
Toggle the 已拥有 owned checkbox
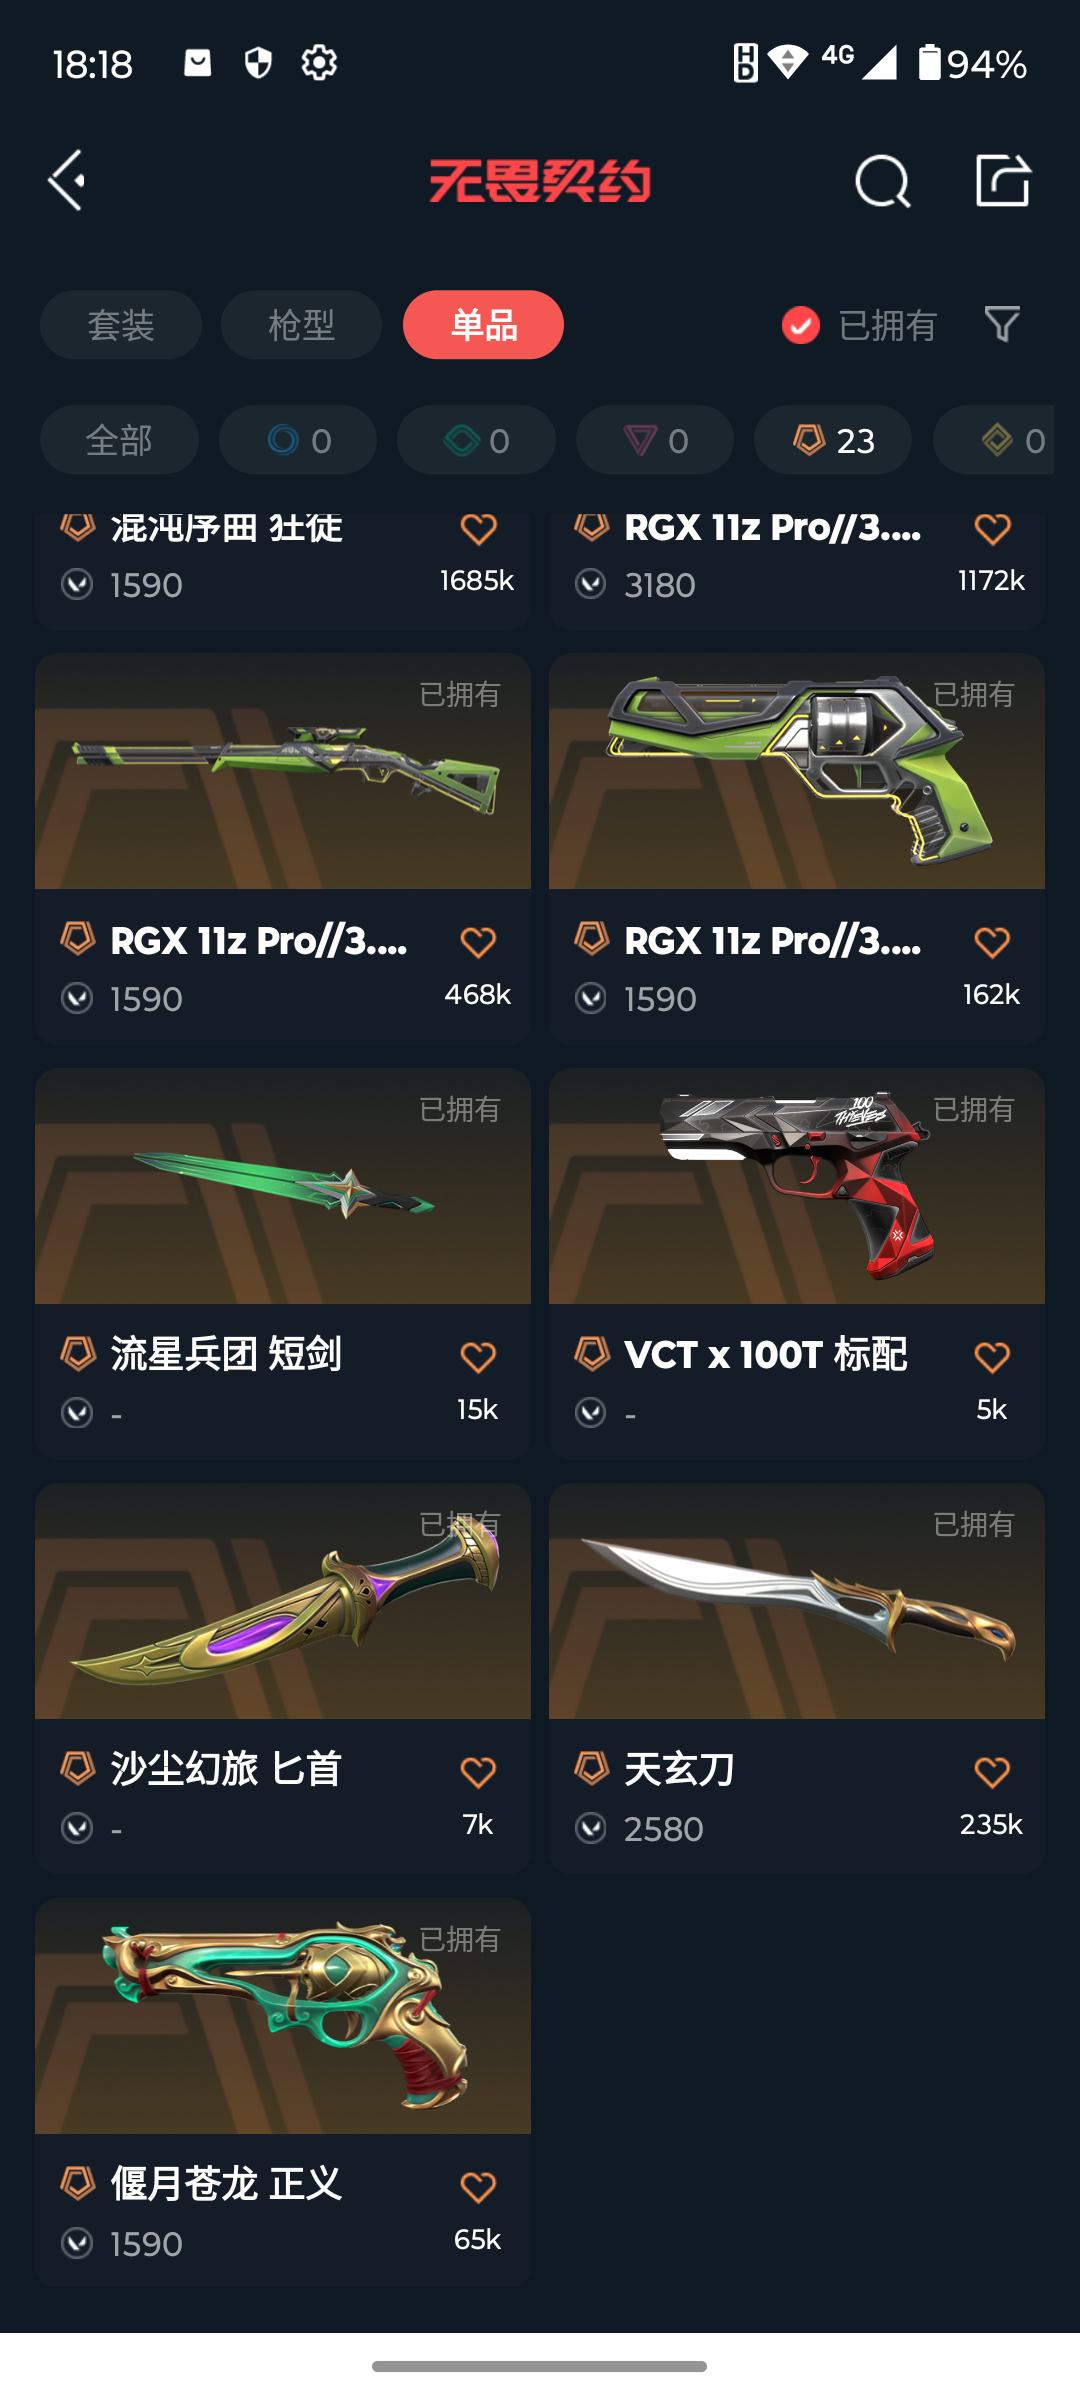pos(801,325)
